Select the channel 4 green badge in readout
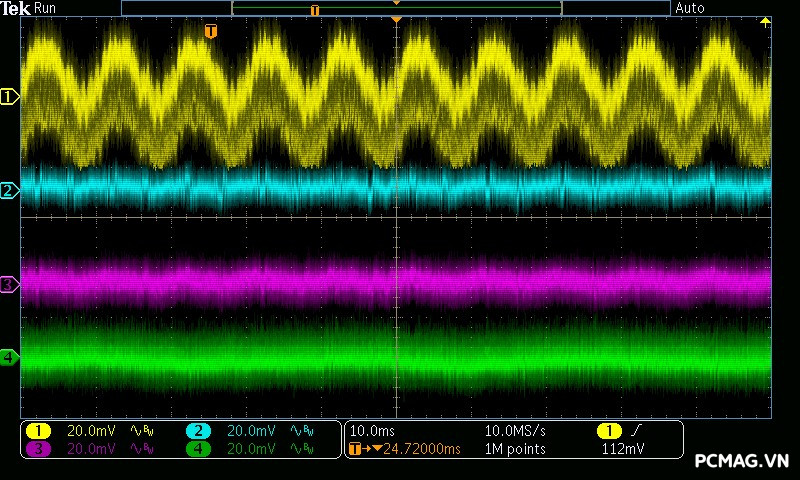The image size is (800, 480). 198,449
